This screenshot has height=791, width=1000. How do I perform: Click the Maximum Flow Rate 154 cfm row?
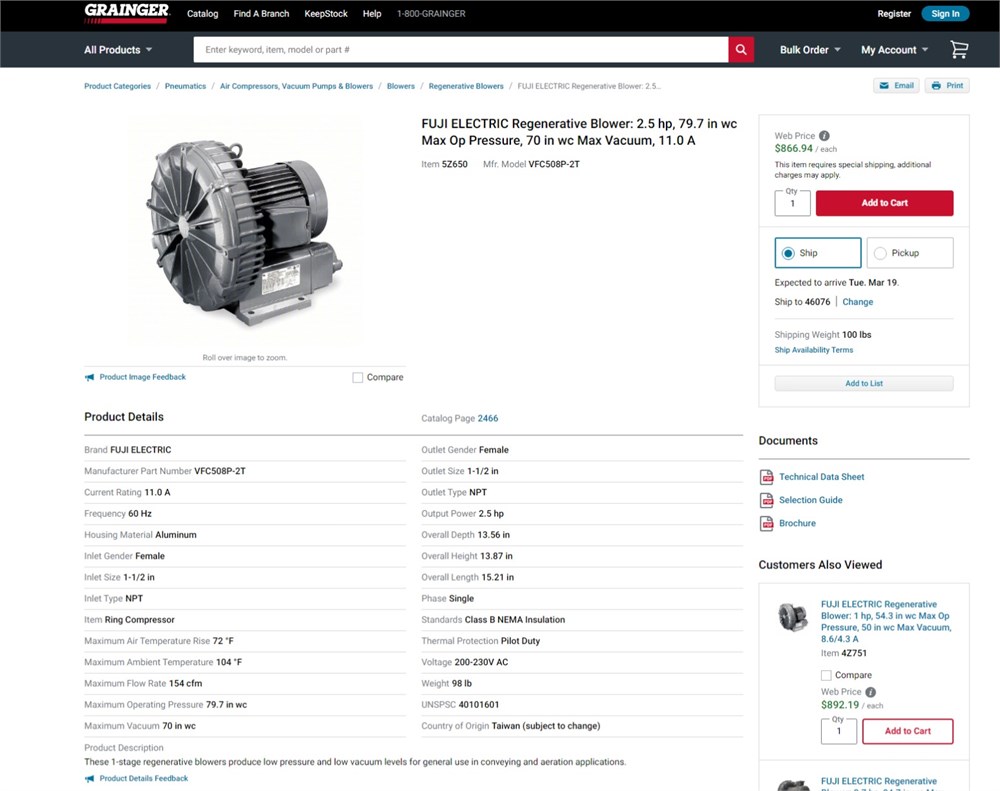click(x=245, y=683)
